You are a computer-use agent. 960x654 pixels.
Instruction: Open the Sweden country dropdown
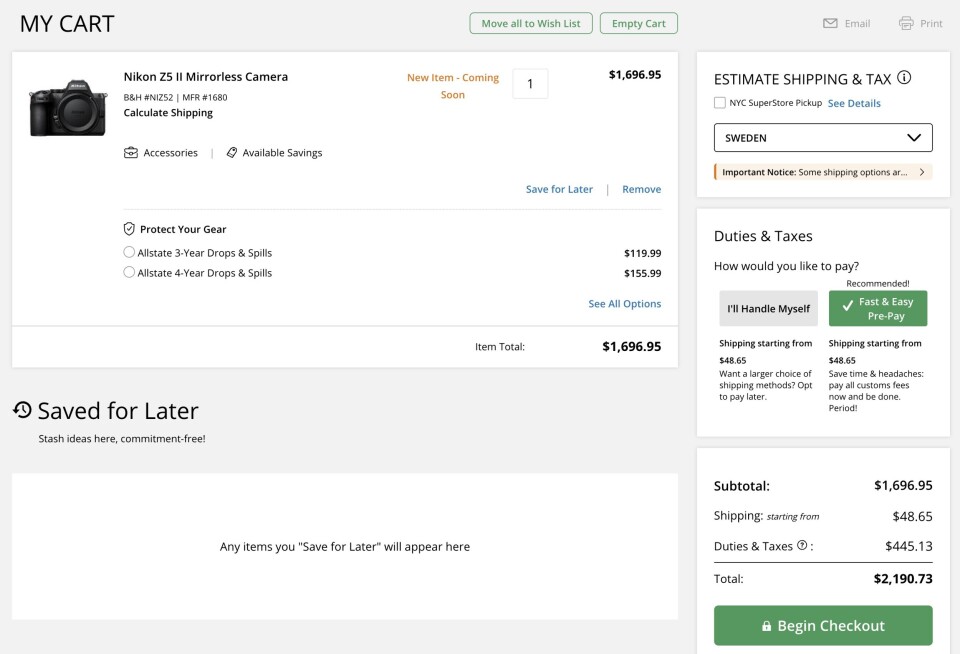pyautogui.click(x=823, y=138)
